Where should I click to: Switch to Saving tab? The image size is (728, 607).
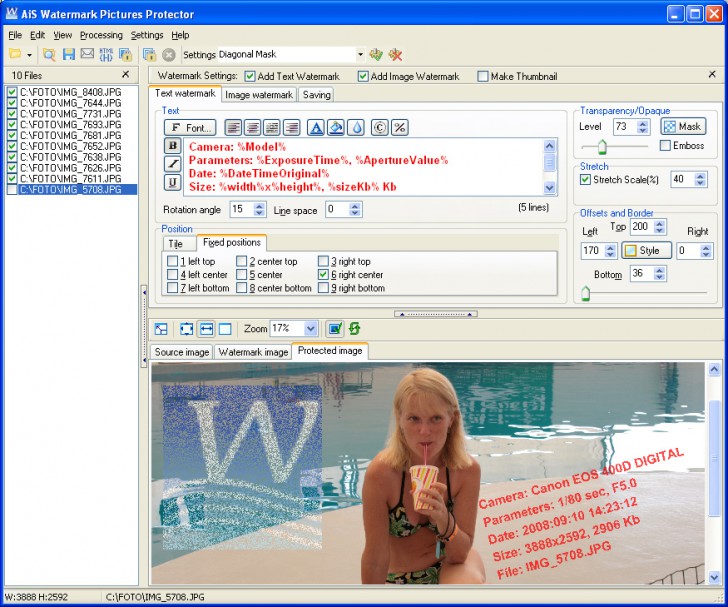[x=317, y=95]
